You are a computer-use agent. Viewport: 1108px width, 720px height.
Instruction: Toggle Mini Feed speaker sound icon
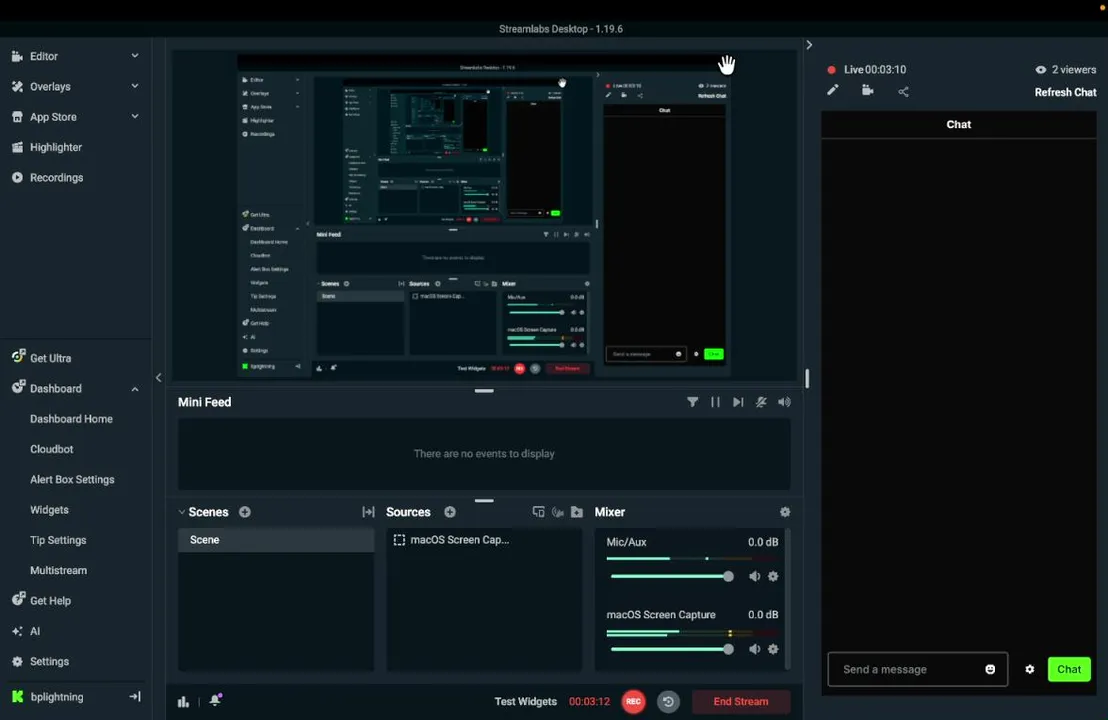pyautogui.click(x=784, y=402)
